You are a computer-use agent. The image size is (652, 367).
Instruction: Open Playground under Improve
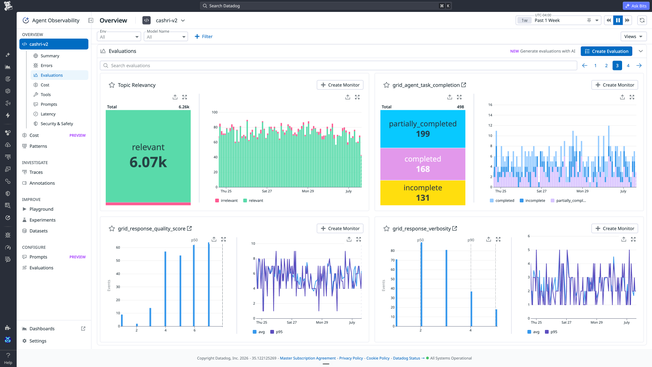[x=41, y=209]
